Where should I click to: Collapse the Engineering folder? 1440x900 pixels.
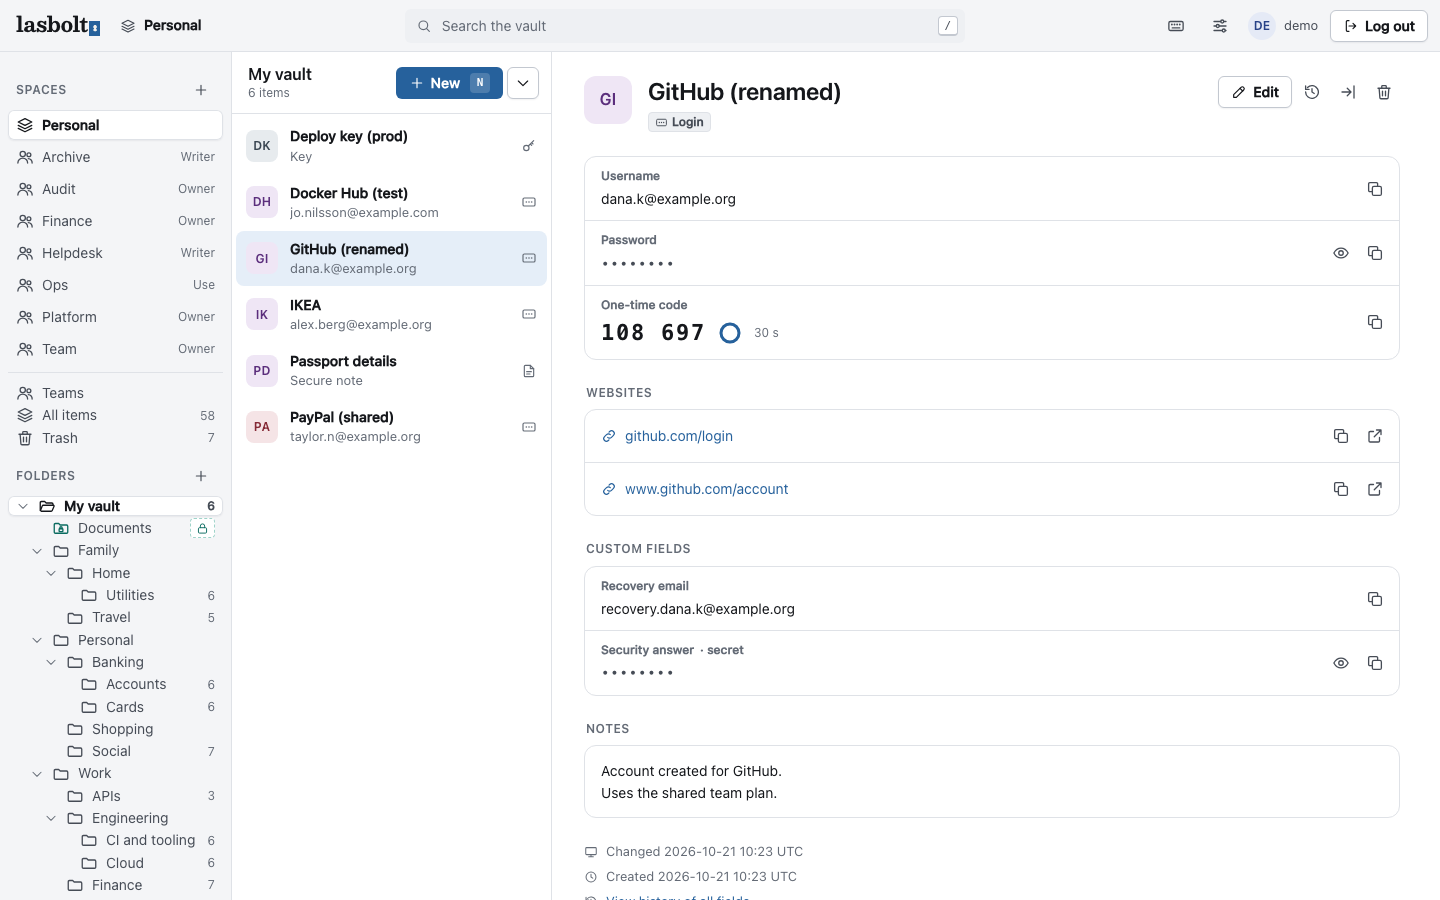click(x=51, y=818)
